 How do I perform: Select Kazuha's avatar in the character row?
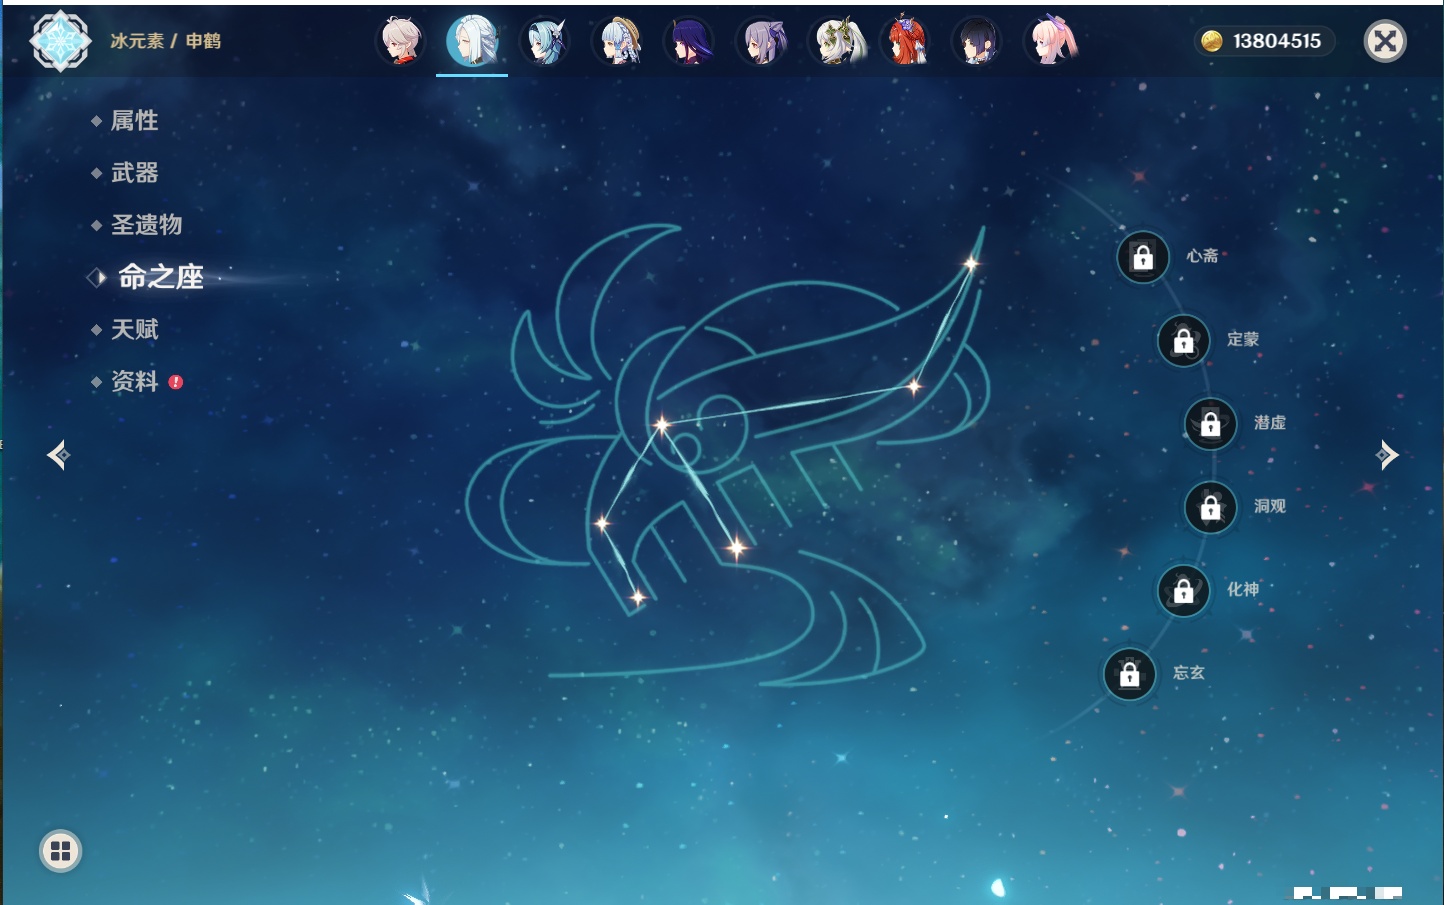click(x=401, y=42)
